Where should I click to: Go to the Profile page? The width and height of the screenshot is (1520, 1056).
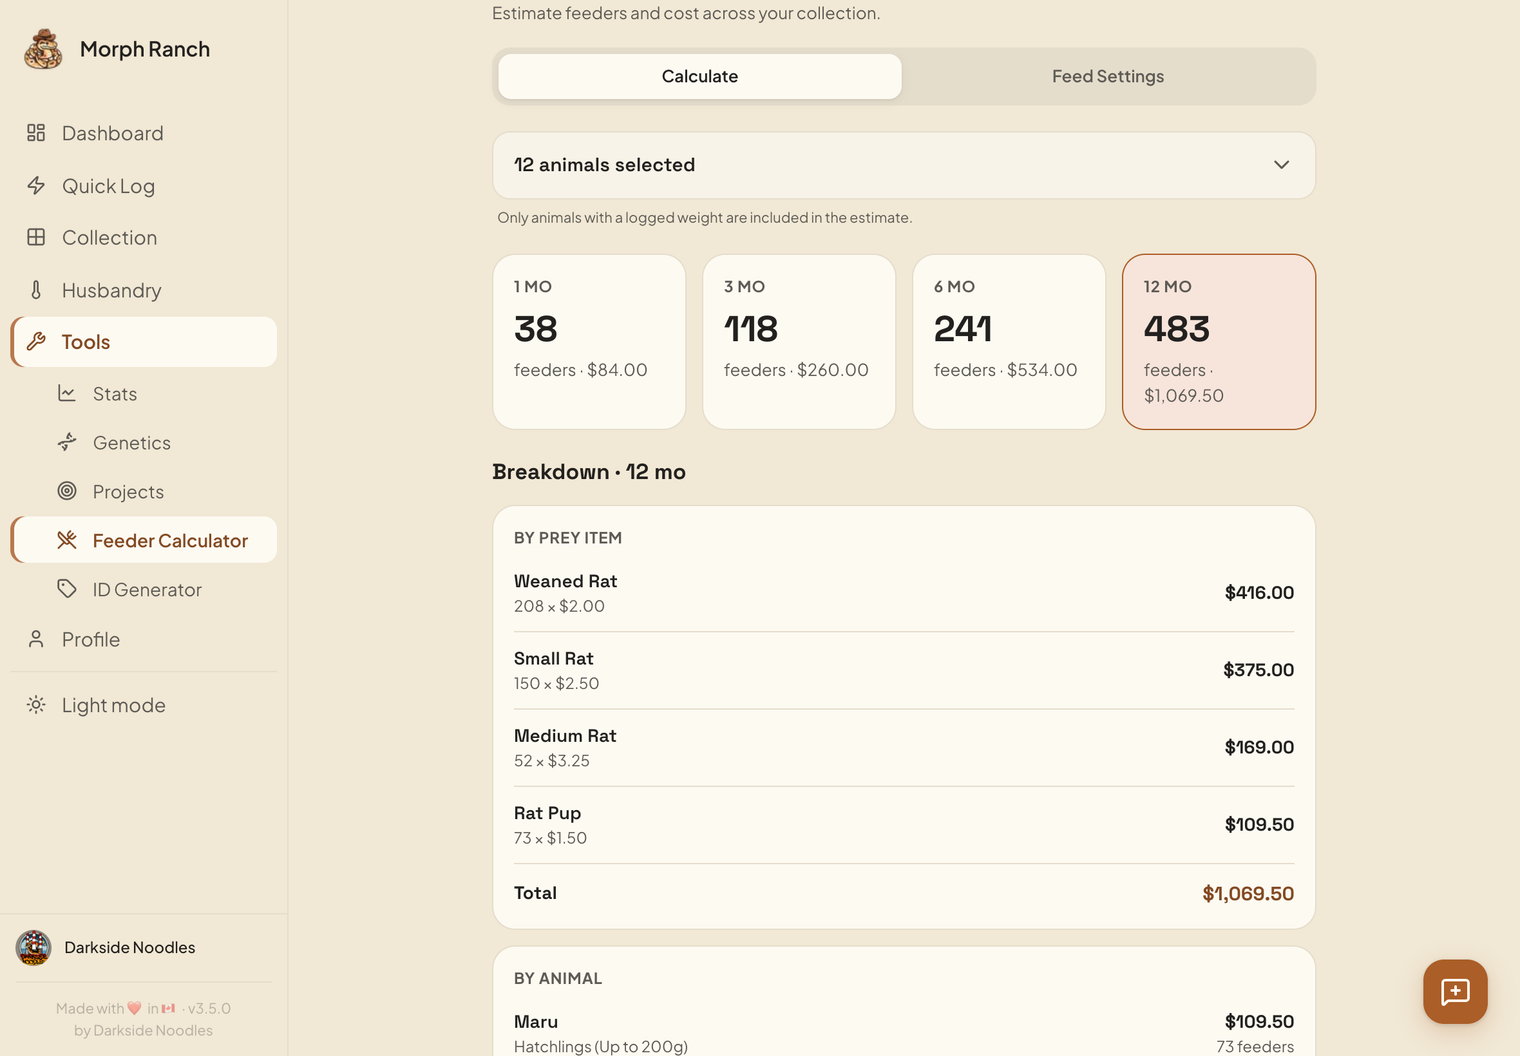pos(143,639)
